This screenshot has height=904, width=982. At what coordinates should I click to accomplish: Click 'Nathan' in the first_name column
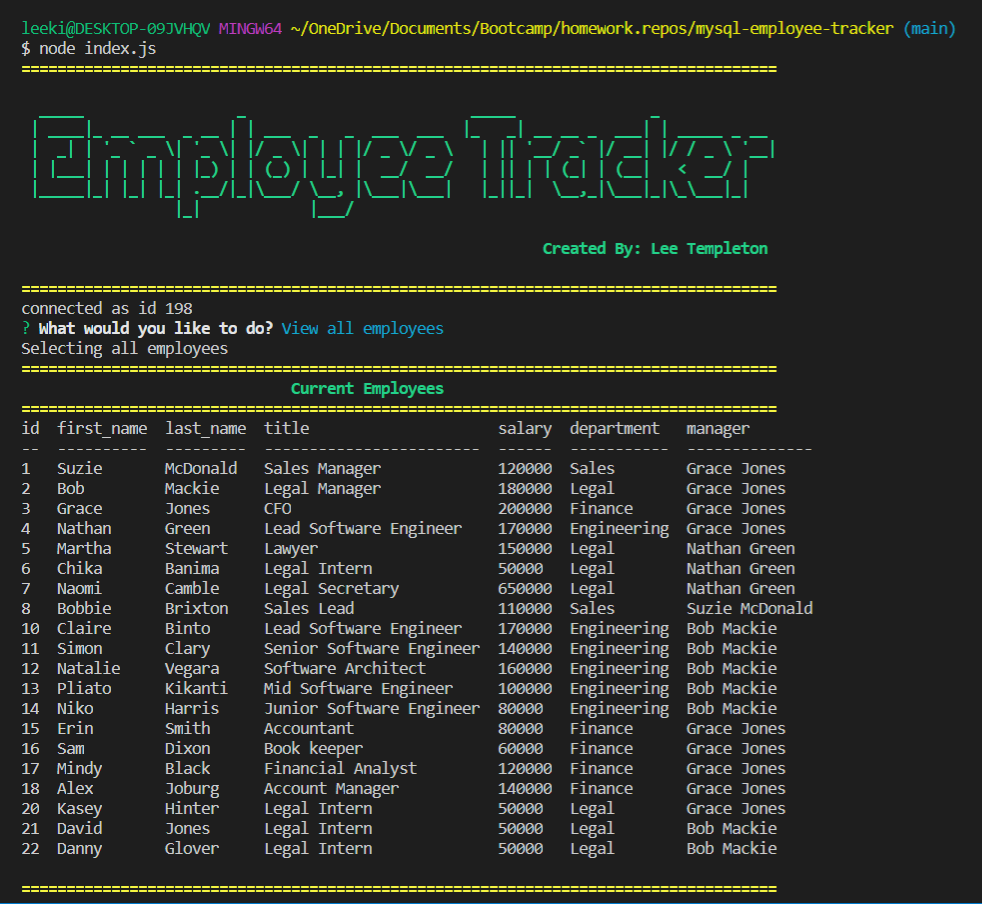pyautogui.click(x=84, y=529)
